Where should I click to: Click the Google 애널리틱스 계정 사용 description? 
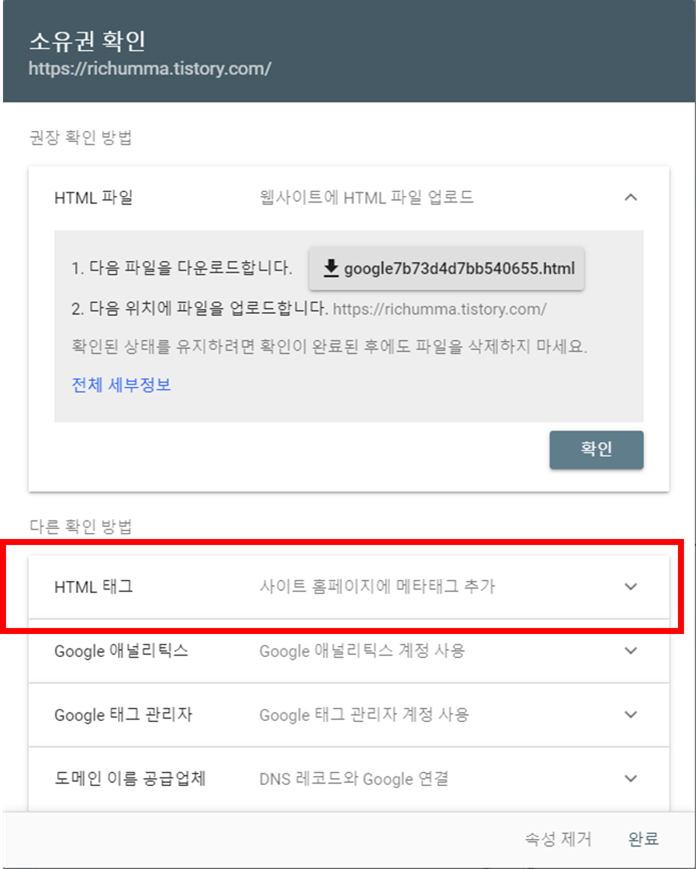pyautogui.click(x=362, y=651)
